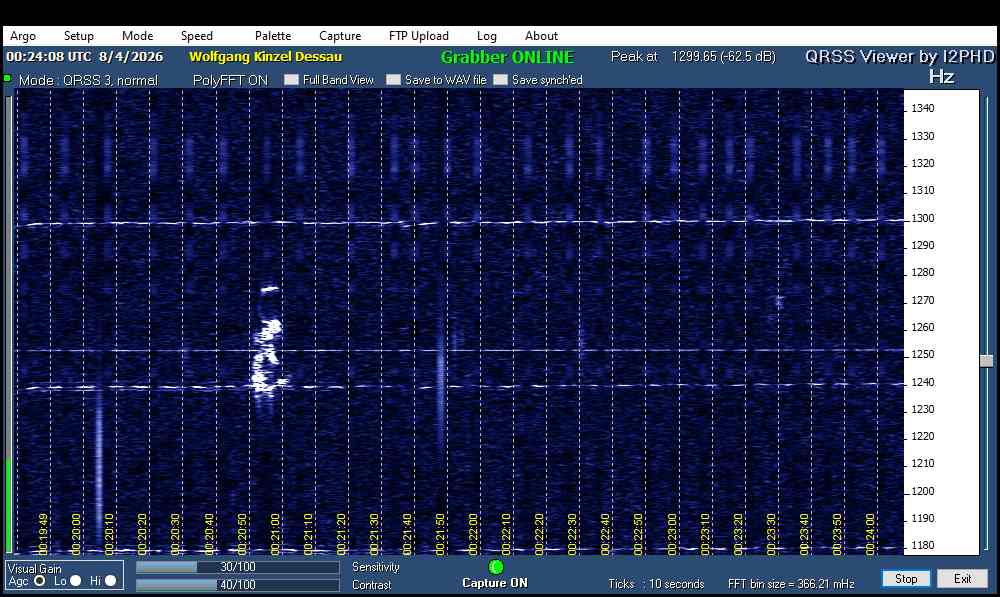1000x597 pixels.
Task: Select the Hi visual gain radio button
Action: 110,580
